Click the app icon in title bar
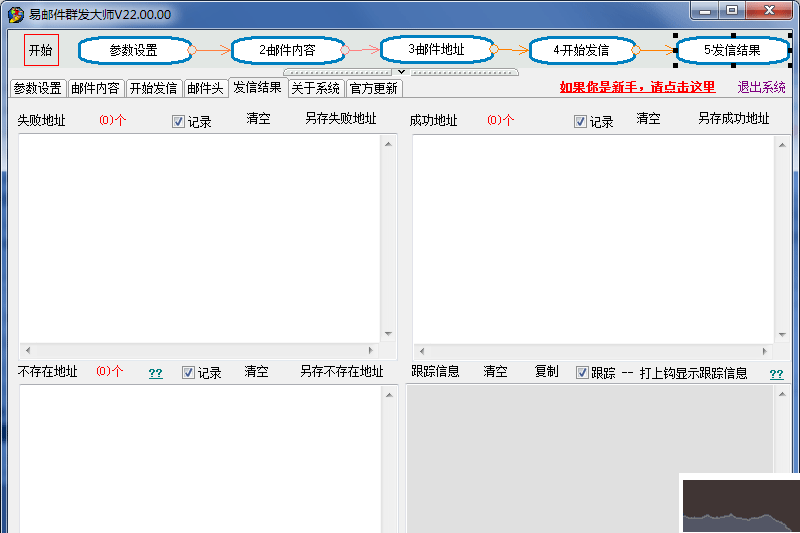 (16, 14)
